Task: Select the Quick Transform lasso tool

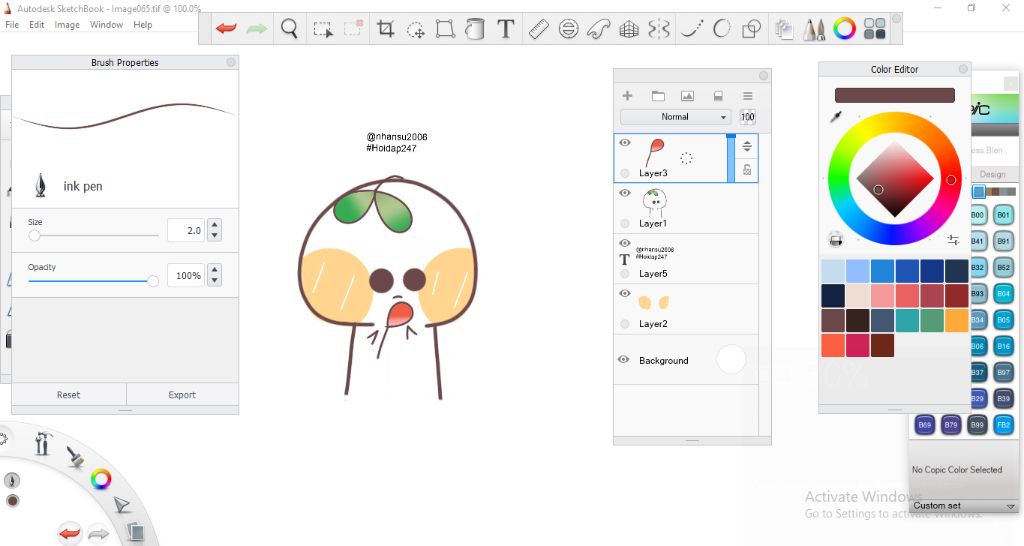Action: point(415,29)
